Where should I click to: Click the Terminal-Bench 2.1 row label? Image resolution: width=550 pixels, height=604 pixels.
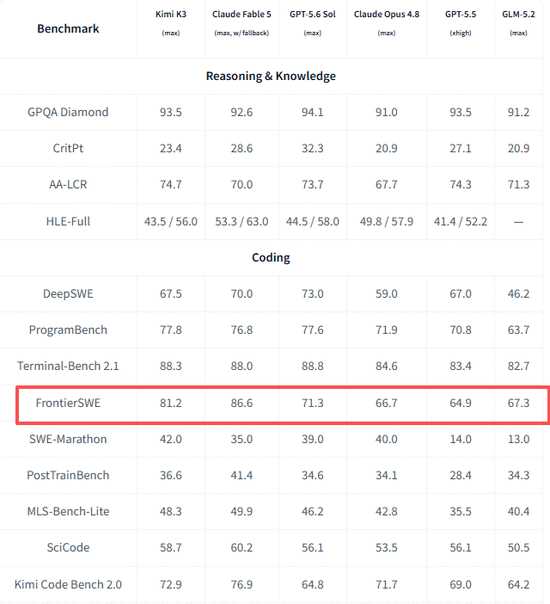click(x=68, y=366)
